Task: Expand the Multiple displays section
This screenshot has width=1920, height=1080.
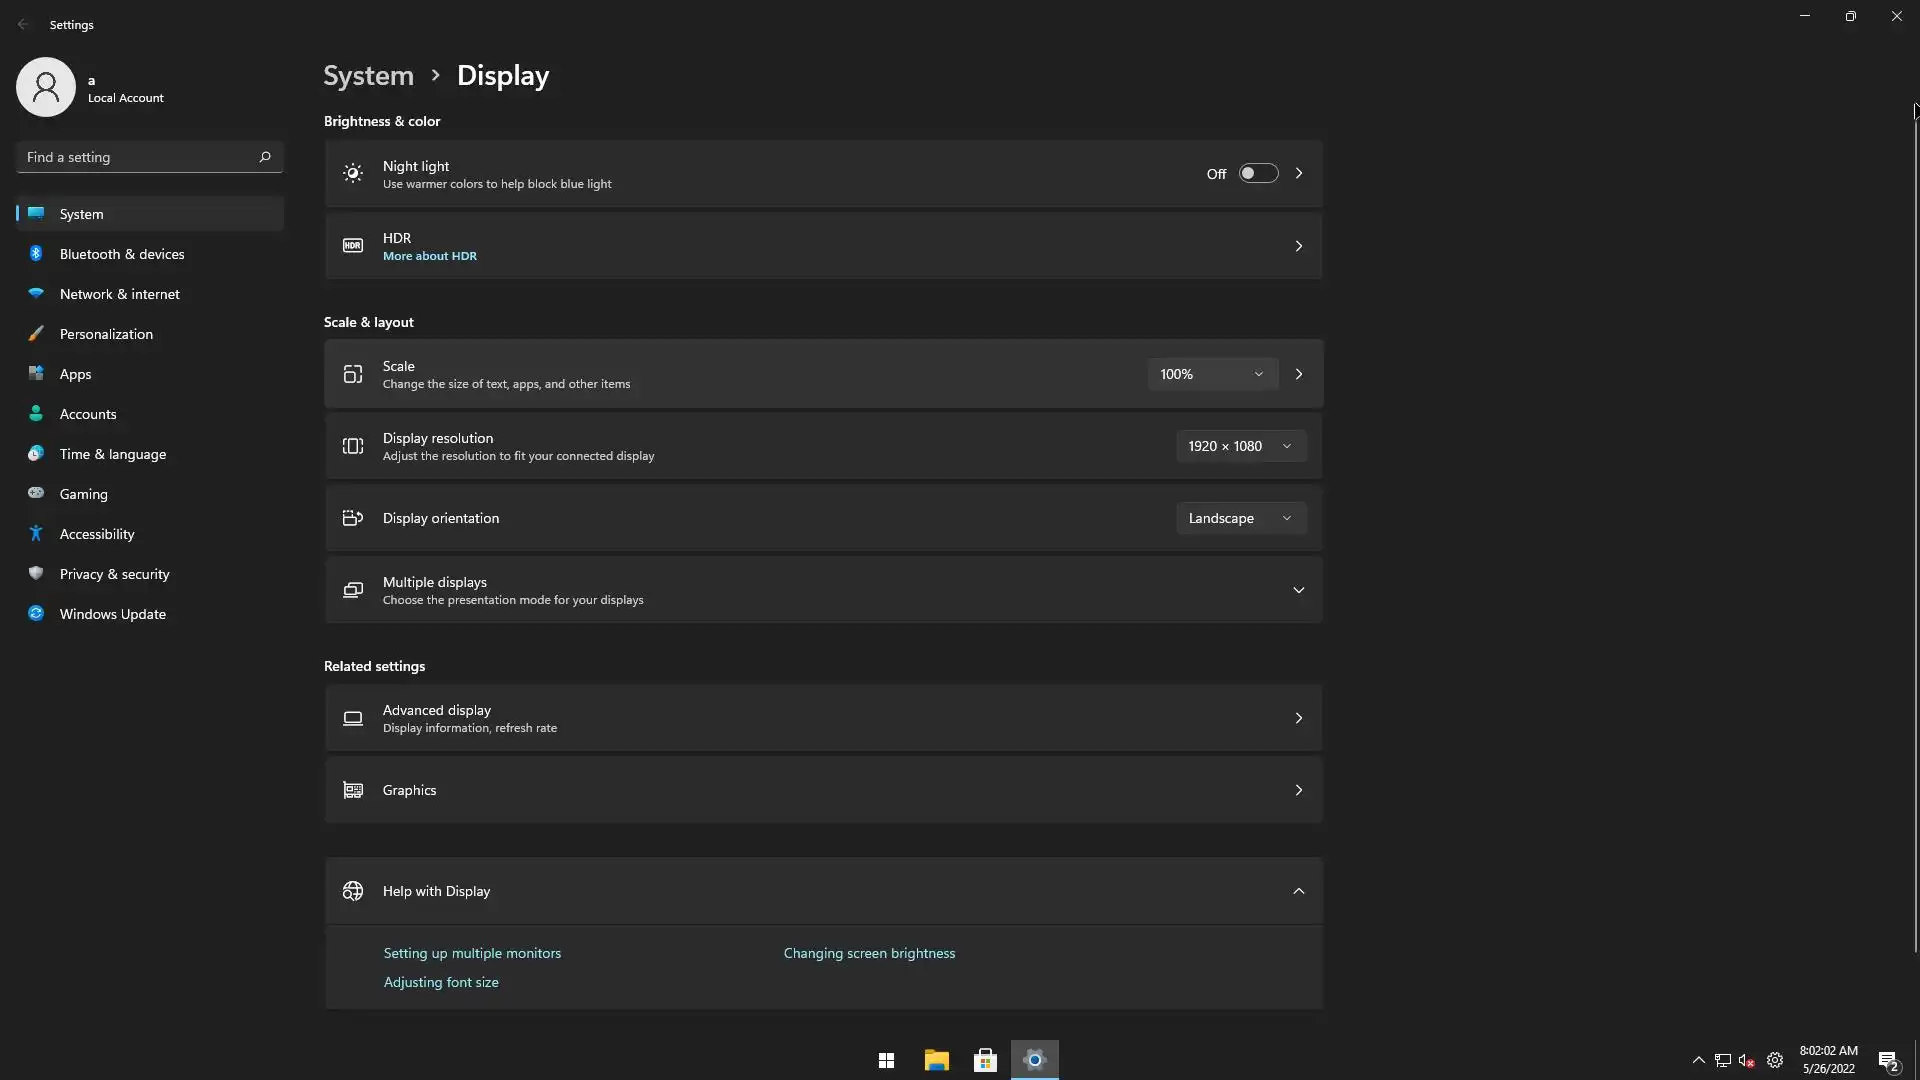Action: pos(1298,590)
